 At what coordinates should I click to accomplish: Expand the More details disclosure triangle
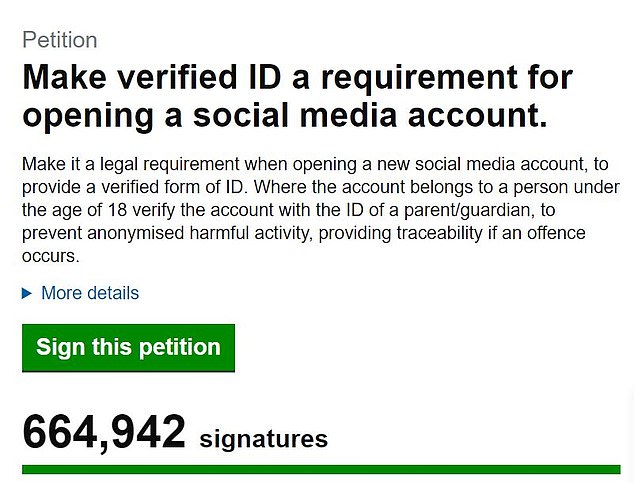27,294
